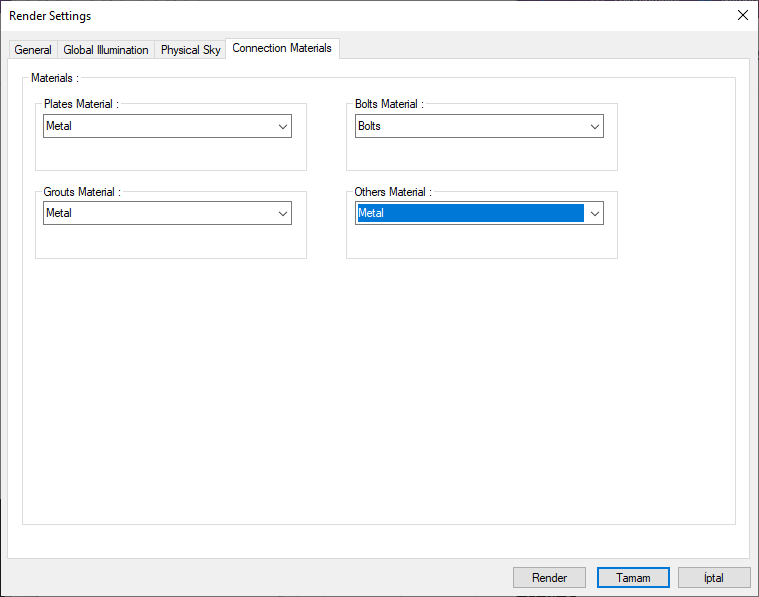Select the Physical Sky tab
The height and width of the screenshot is (597, 759).
tap(190, 50)
